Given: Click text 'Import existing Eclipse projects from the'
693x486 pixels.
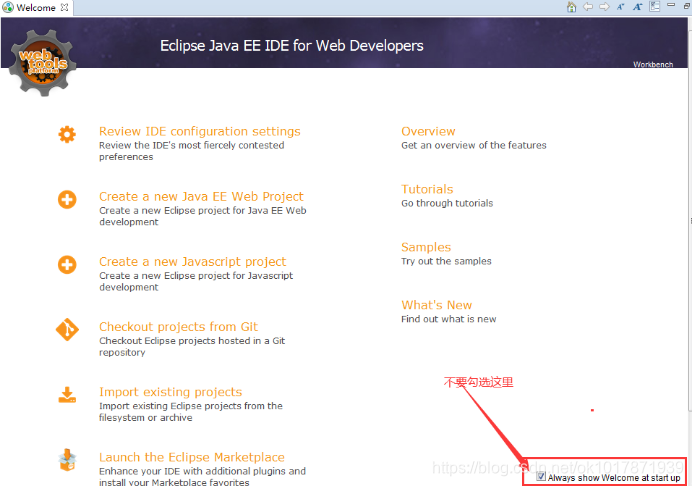Looking at the screenshot, I should tap(191, 406).
